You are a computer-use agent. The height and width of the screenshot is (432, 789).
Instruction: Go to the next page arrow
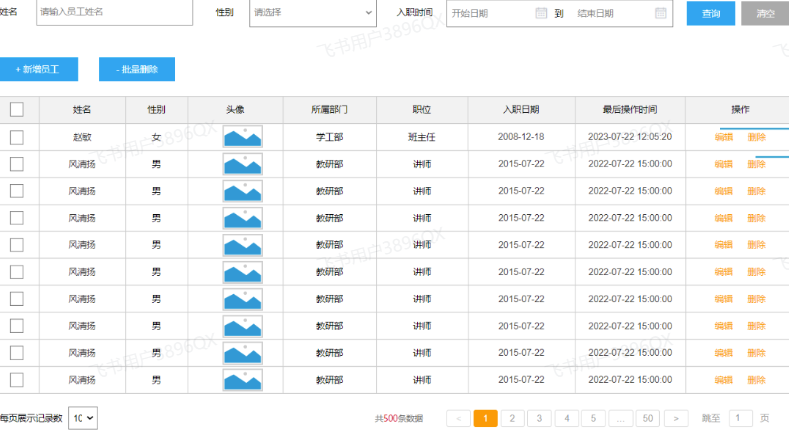(676, 418)
